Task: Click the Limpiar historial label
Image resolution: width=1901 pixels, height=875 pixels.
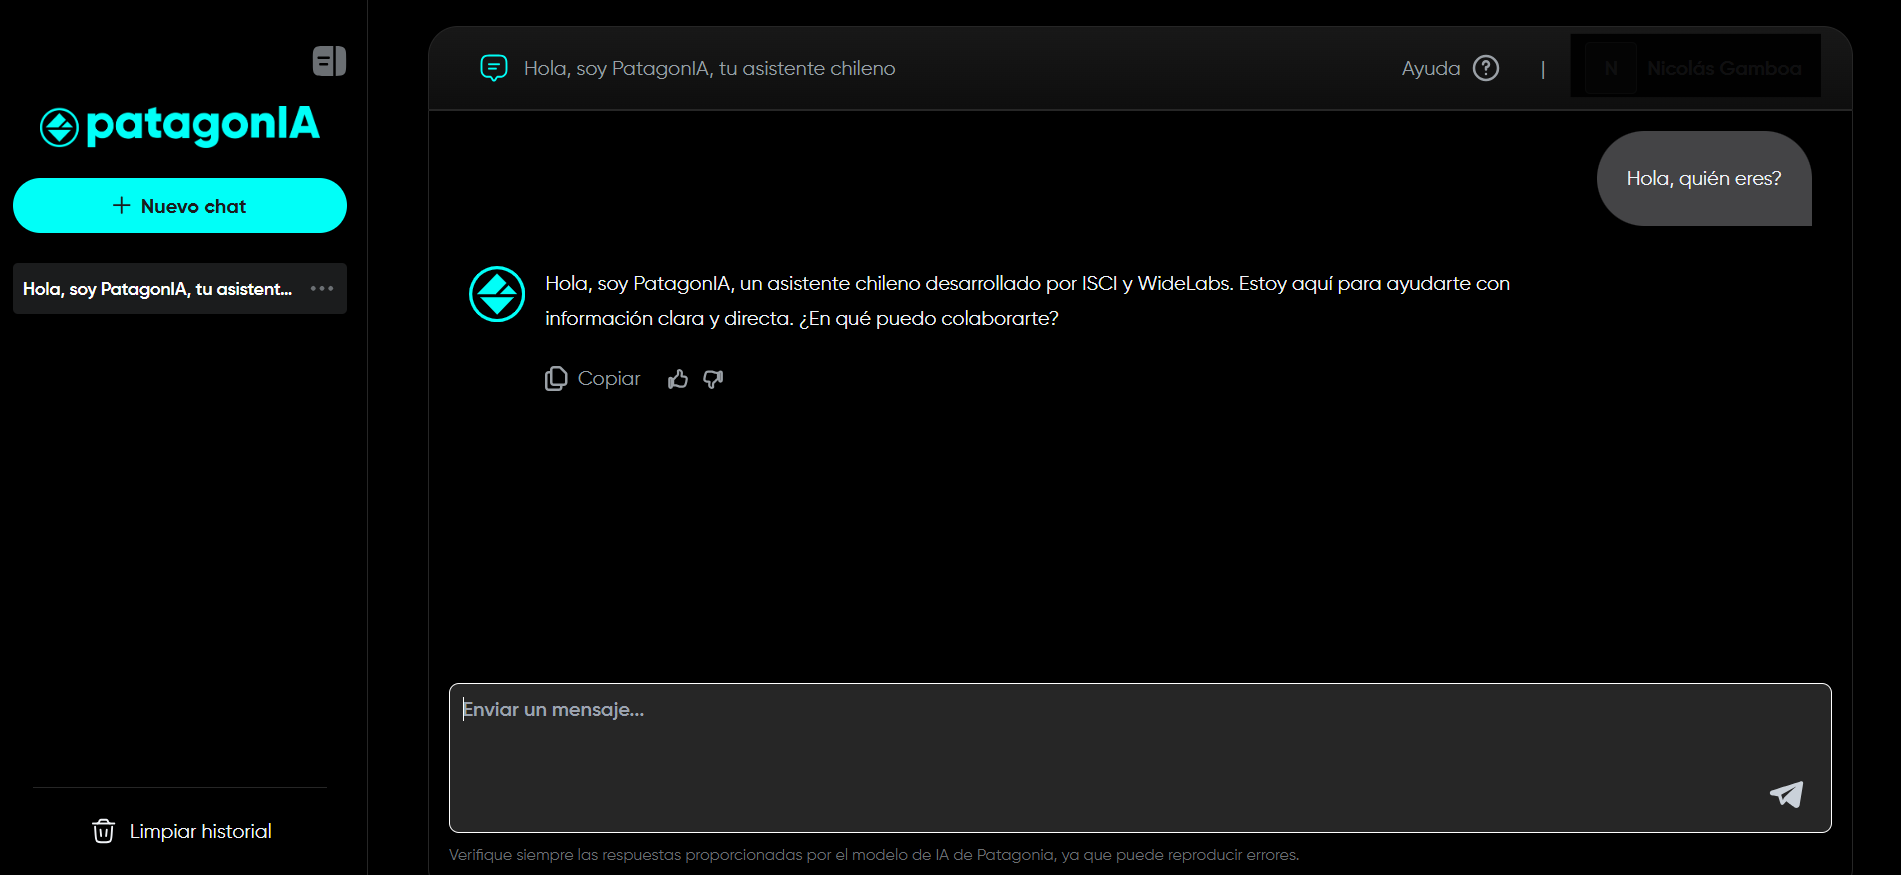Action: (x=200, y=831)
